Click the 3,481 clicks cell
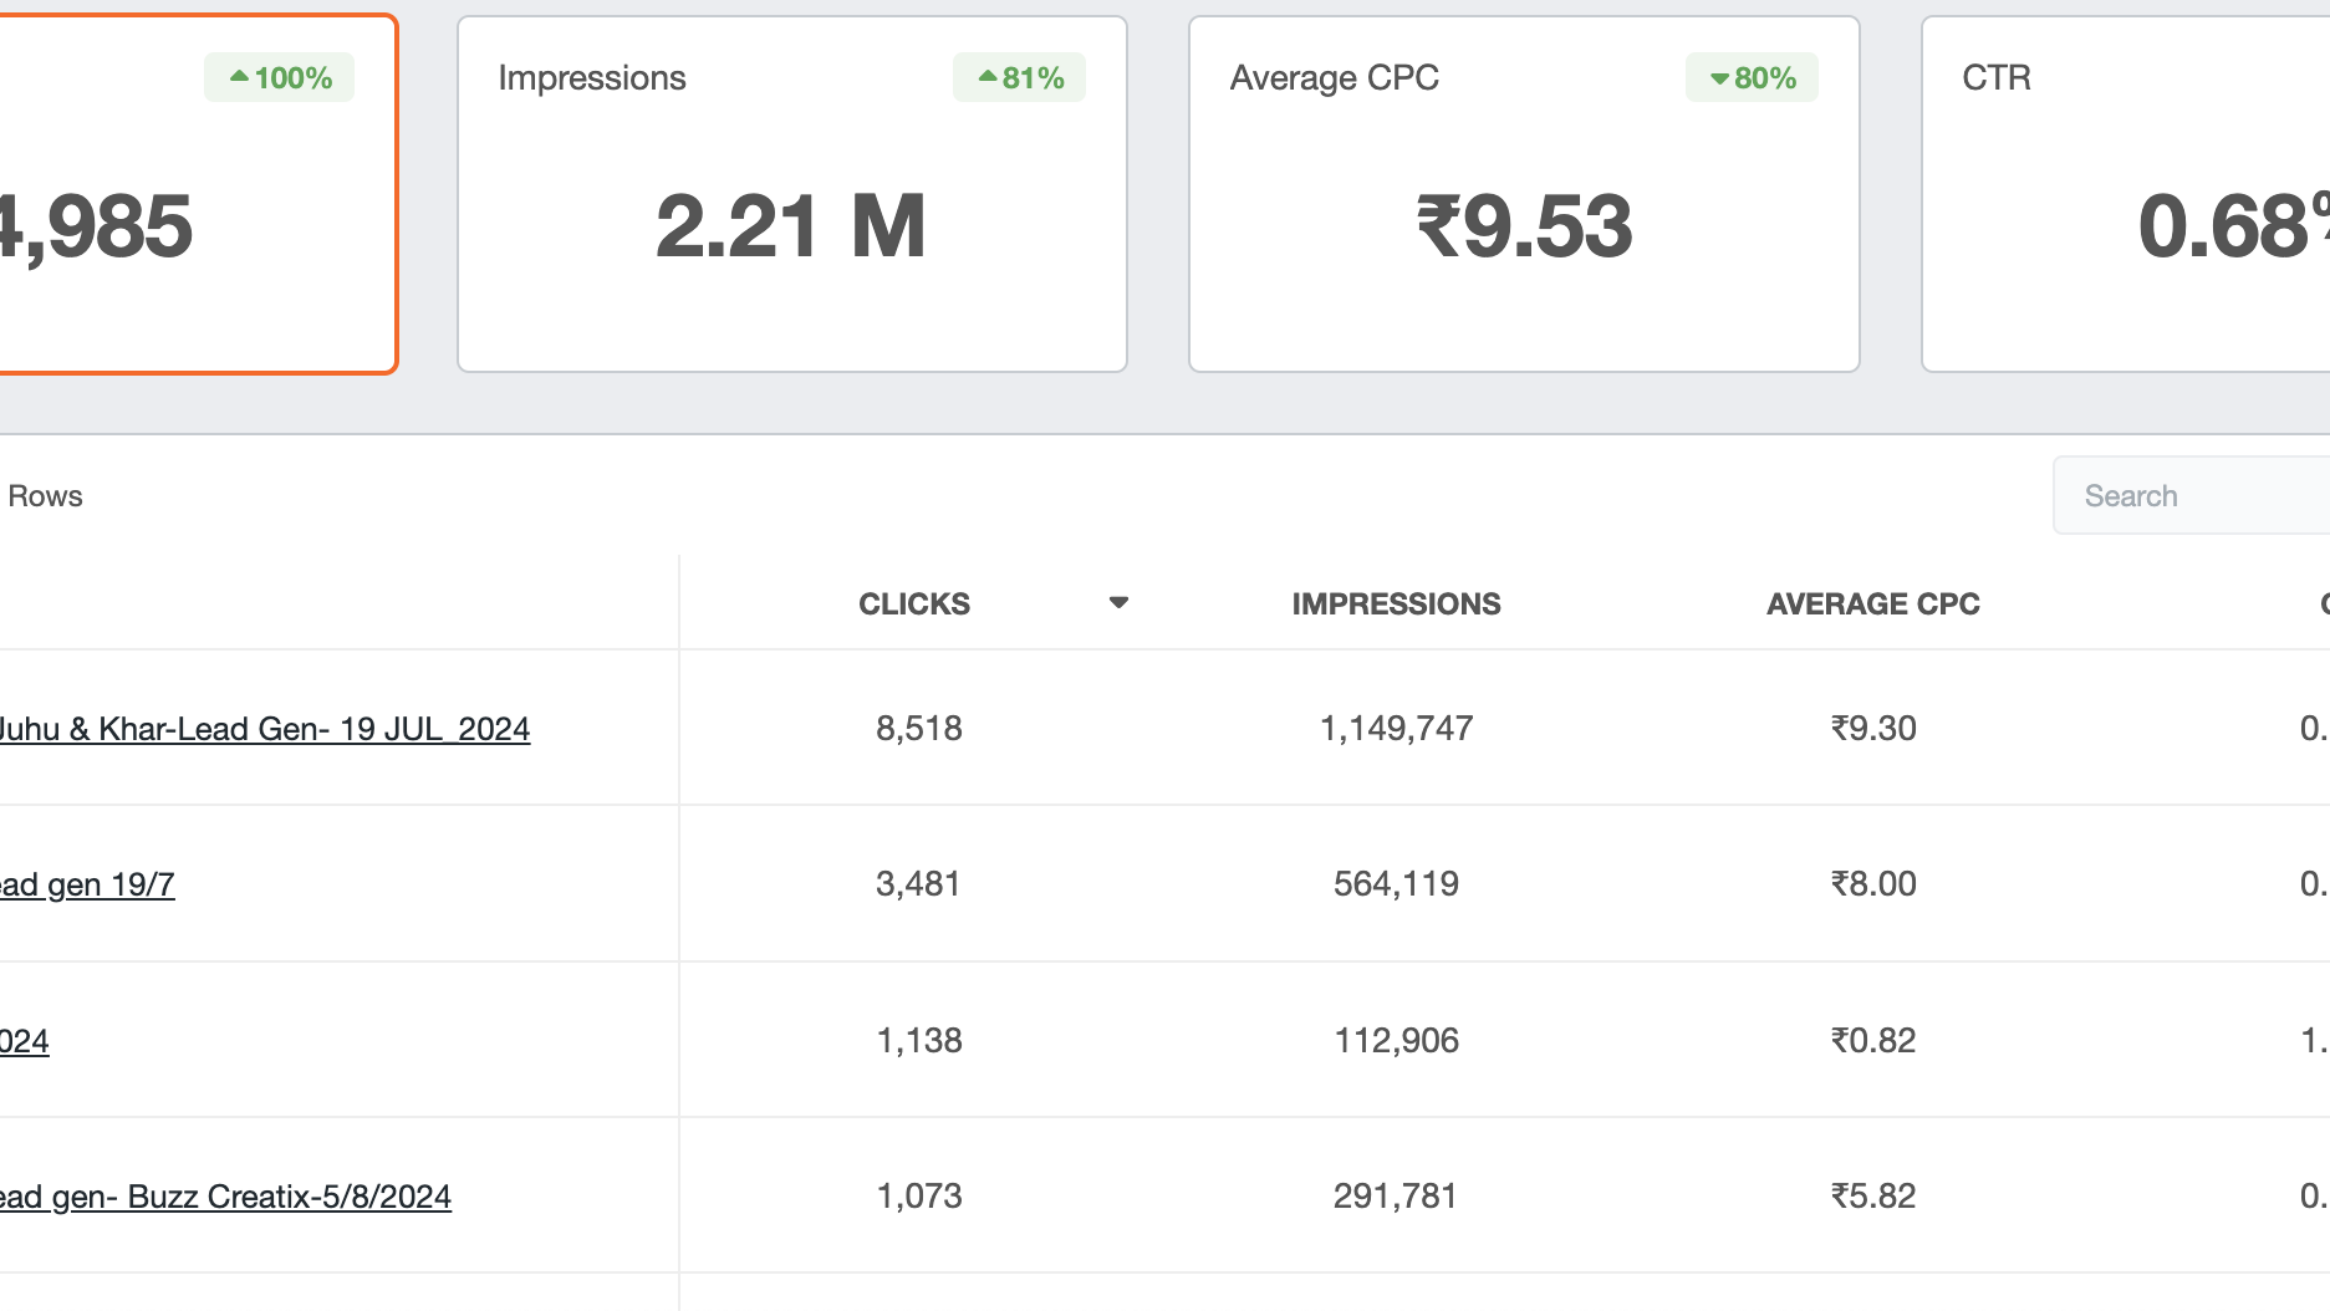2330x1311 pixels. (918, 884)
